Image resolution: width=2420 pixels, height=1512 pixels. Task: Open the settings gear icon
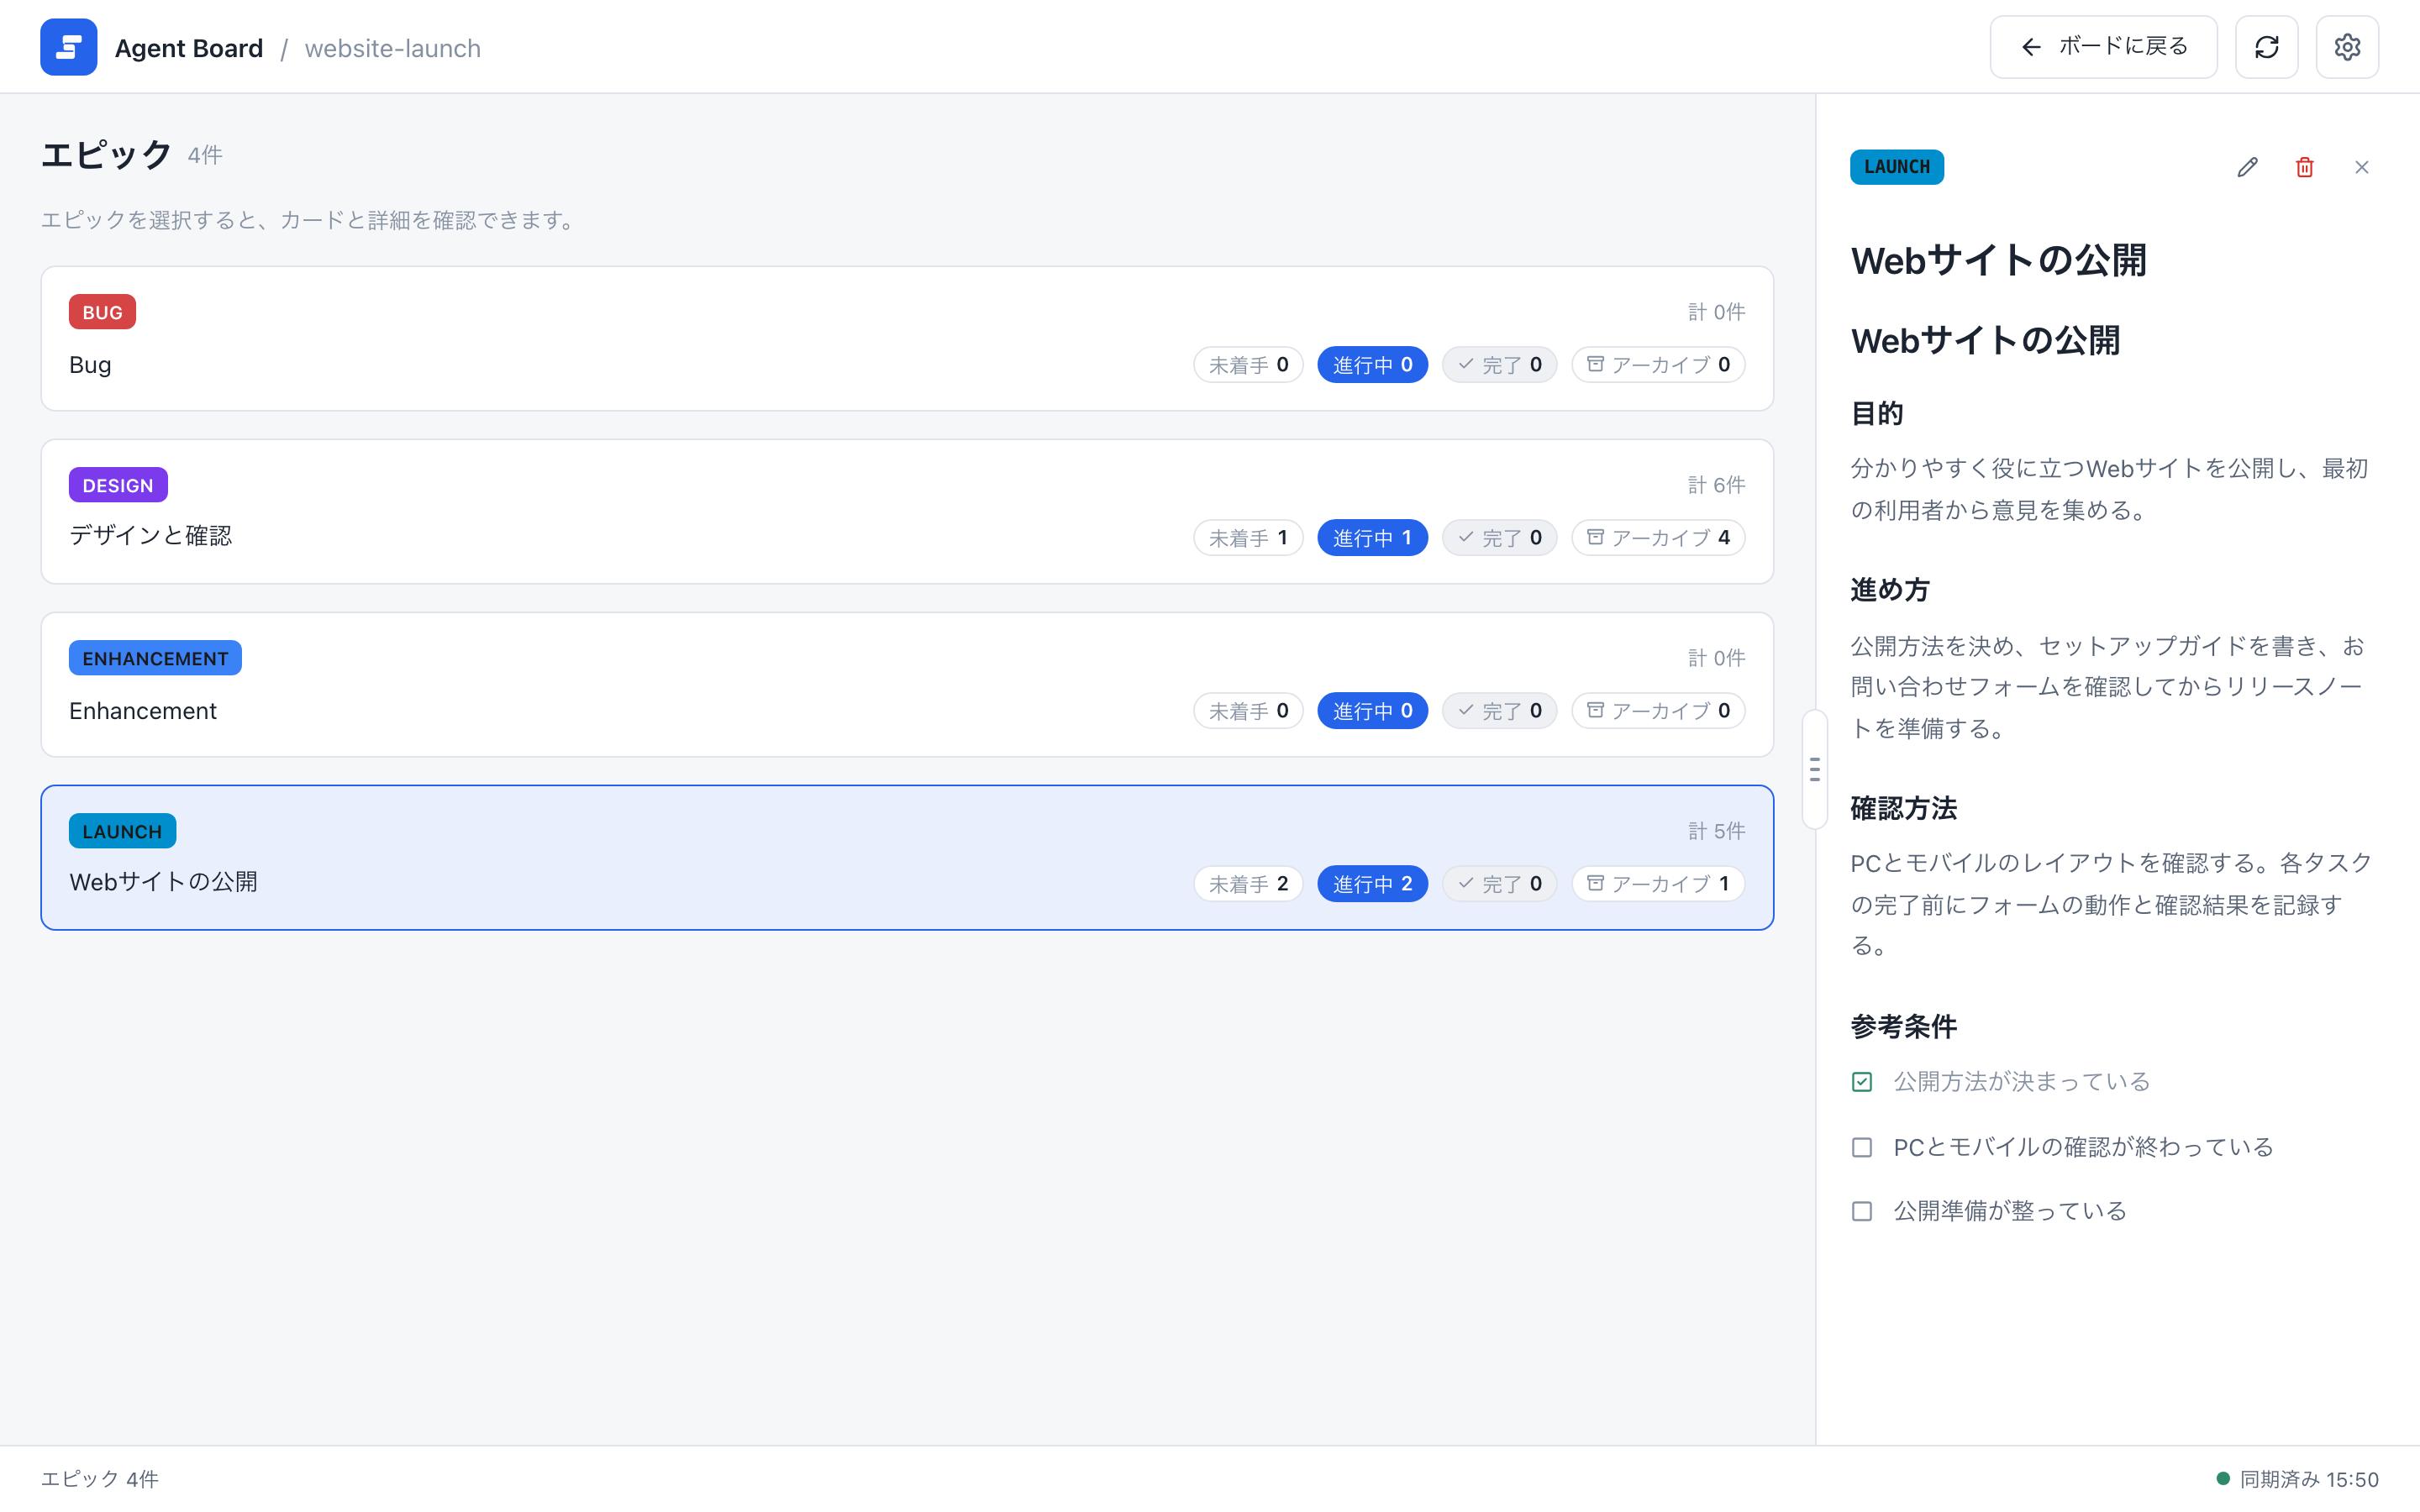coord(2347,47)
